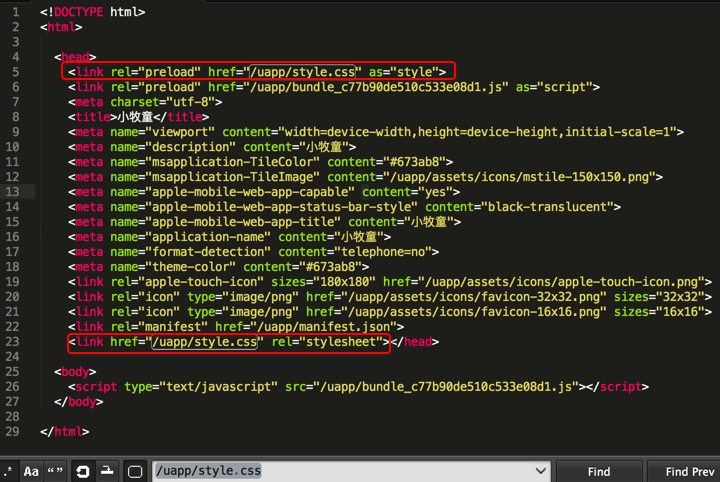Open the find history dropdown arrow
720x482 pixels.
541,471
